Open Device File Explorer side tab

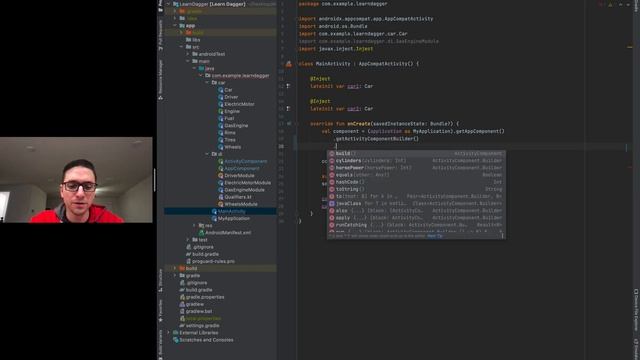pyautogui.click(x=636, y=310)
